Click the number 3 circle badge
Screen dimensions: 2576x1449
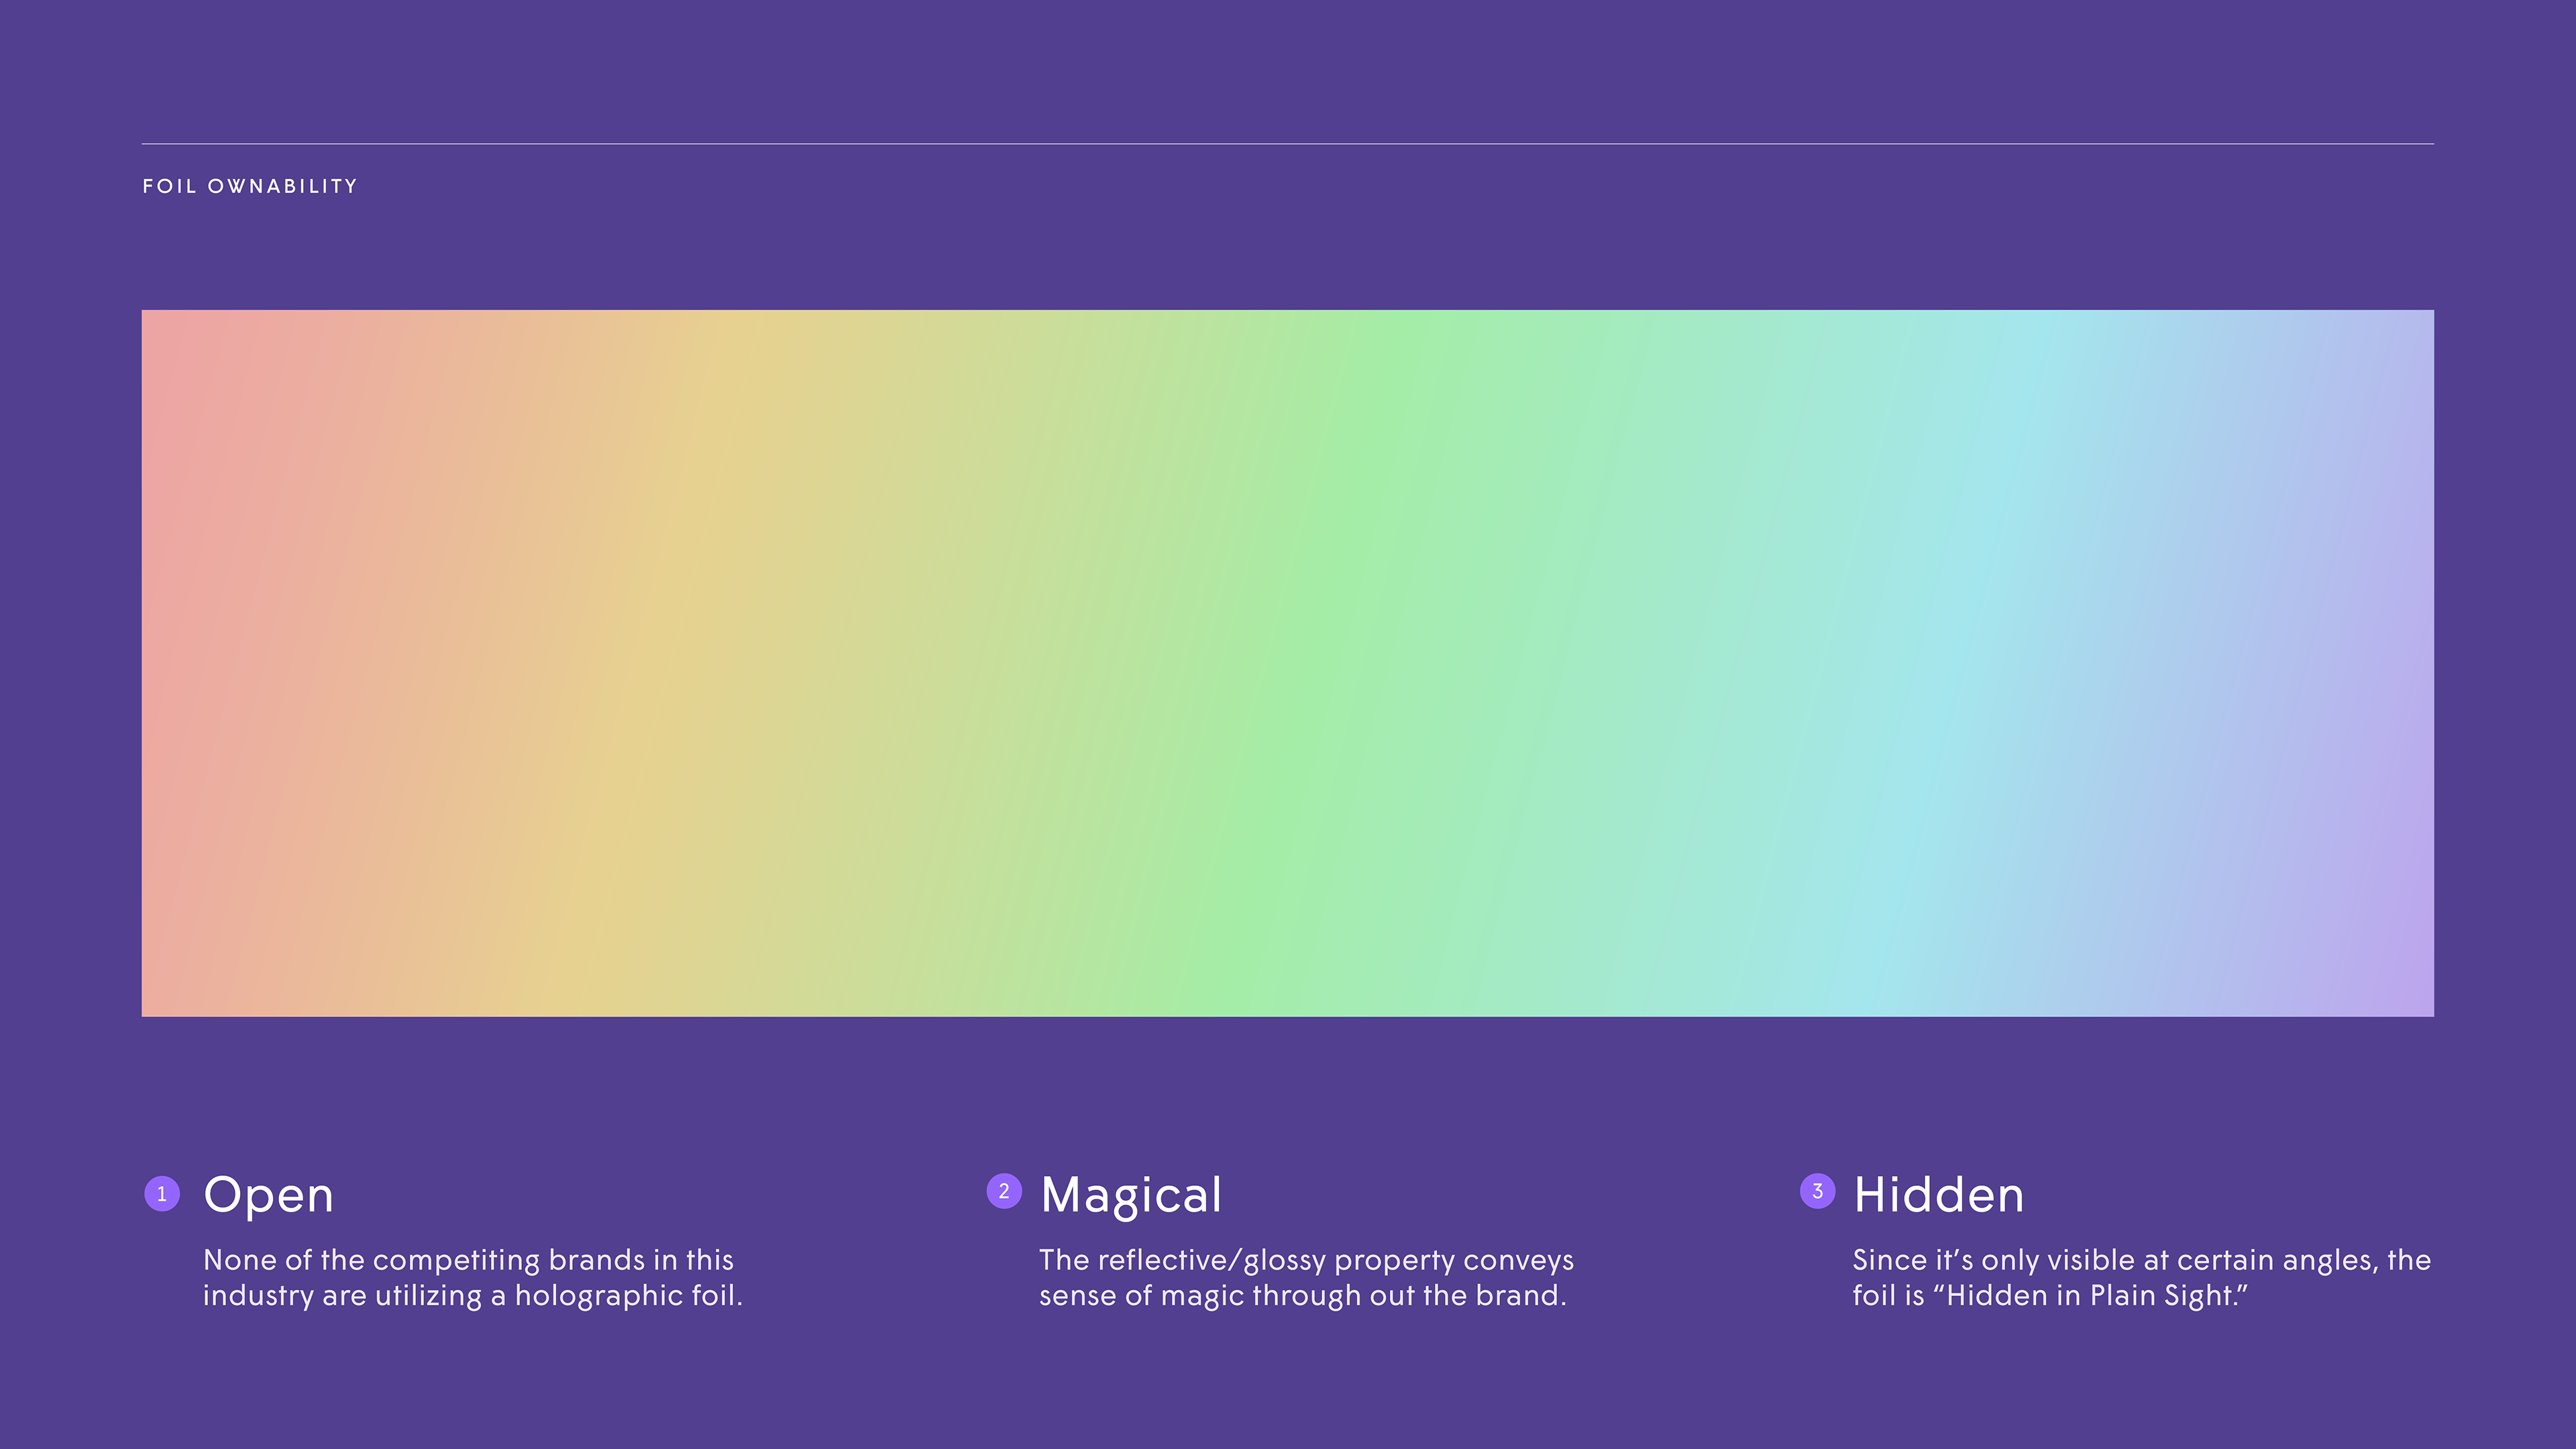pos(1818,1191)
